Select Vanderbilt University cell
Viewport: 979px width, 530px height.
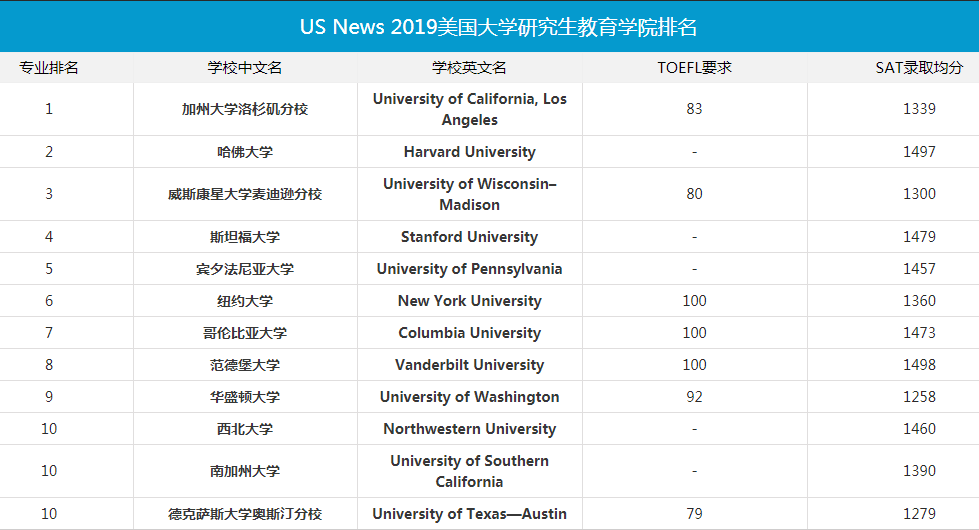[470, 365]
